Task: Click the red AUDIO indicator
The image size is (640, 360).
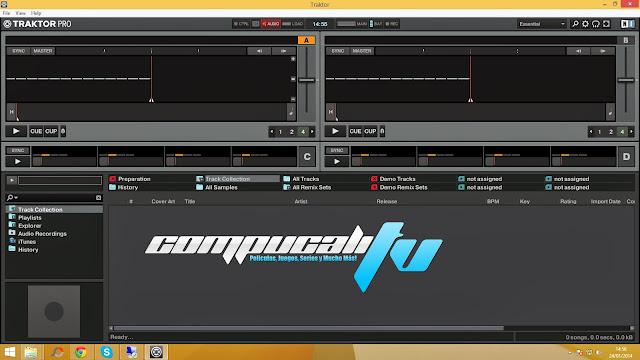Action: pyautogui.click(x=271, y=24)
